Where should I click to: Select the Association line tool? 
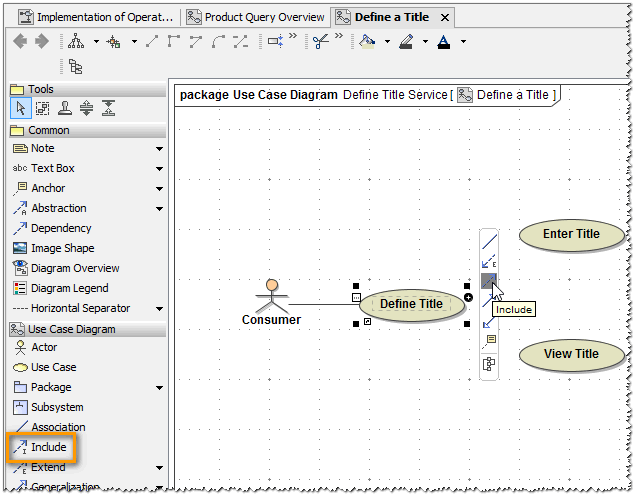coord(58,427)
